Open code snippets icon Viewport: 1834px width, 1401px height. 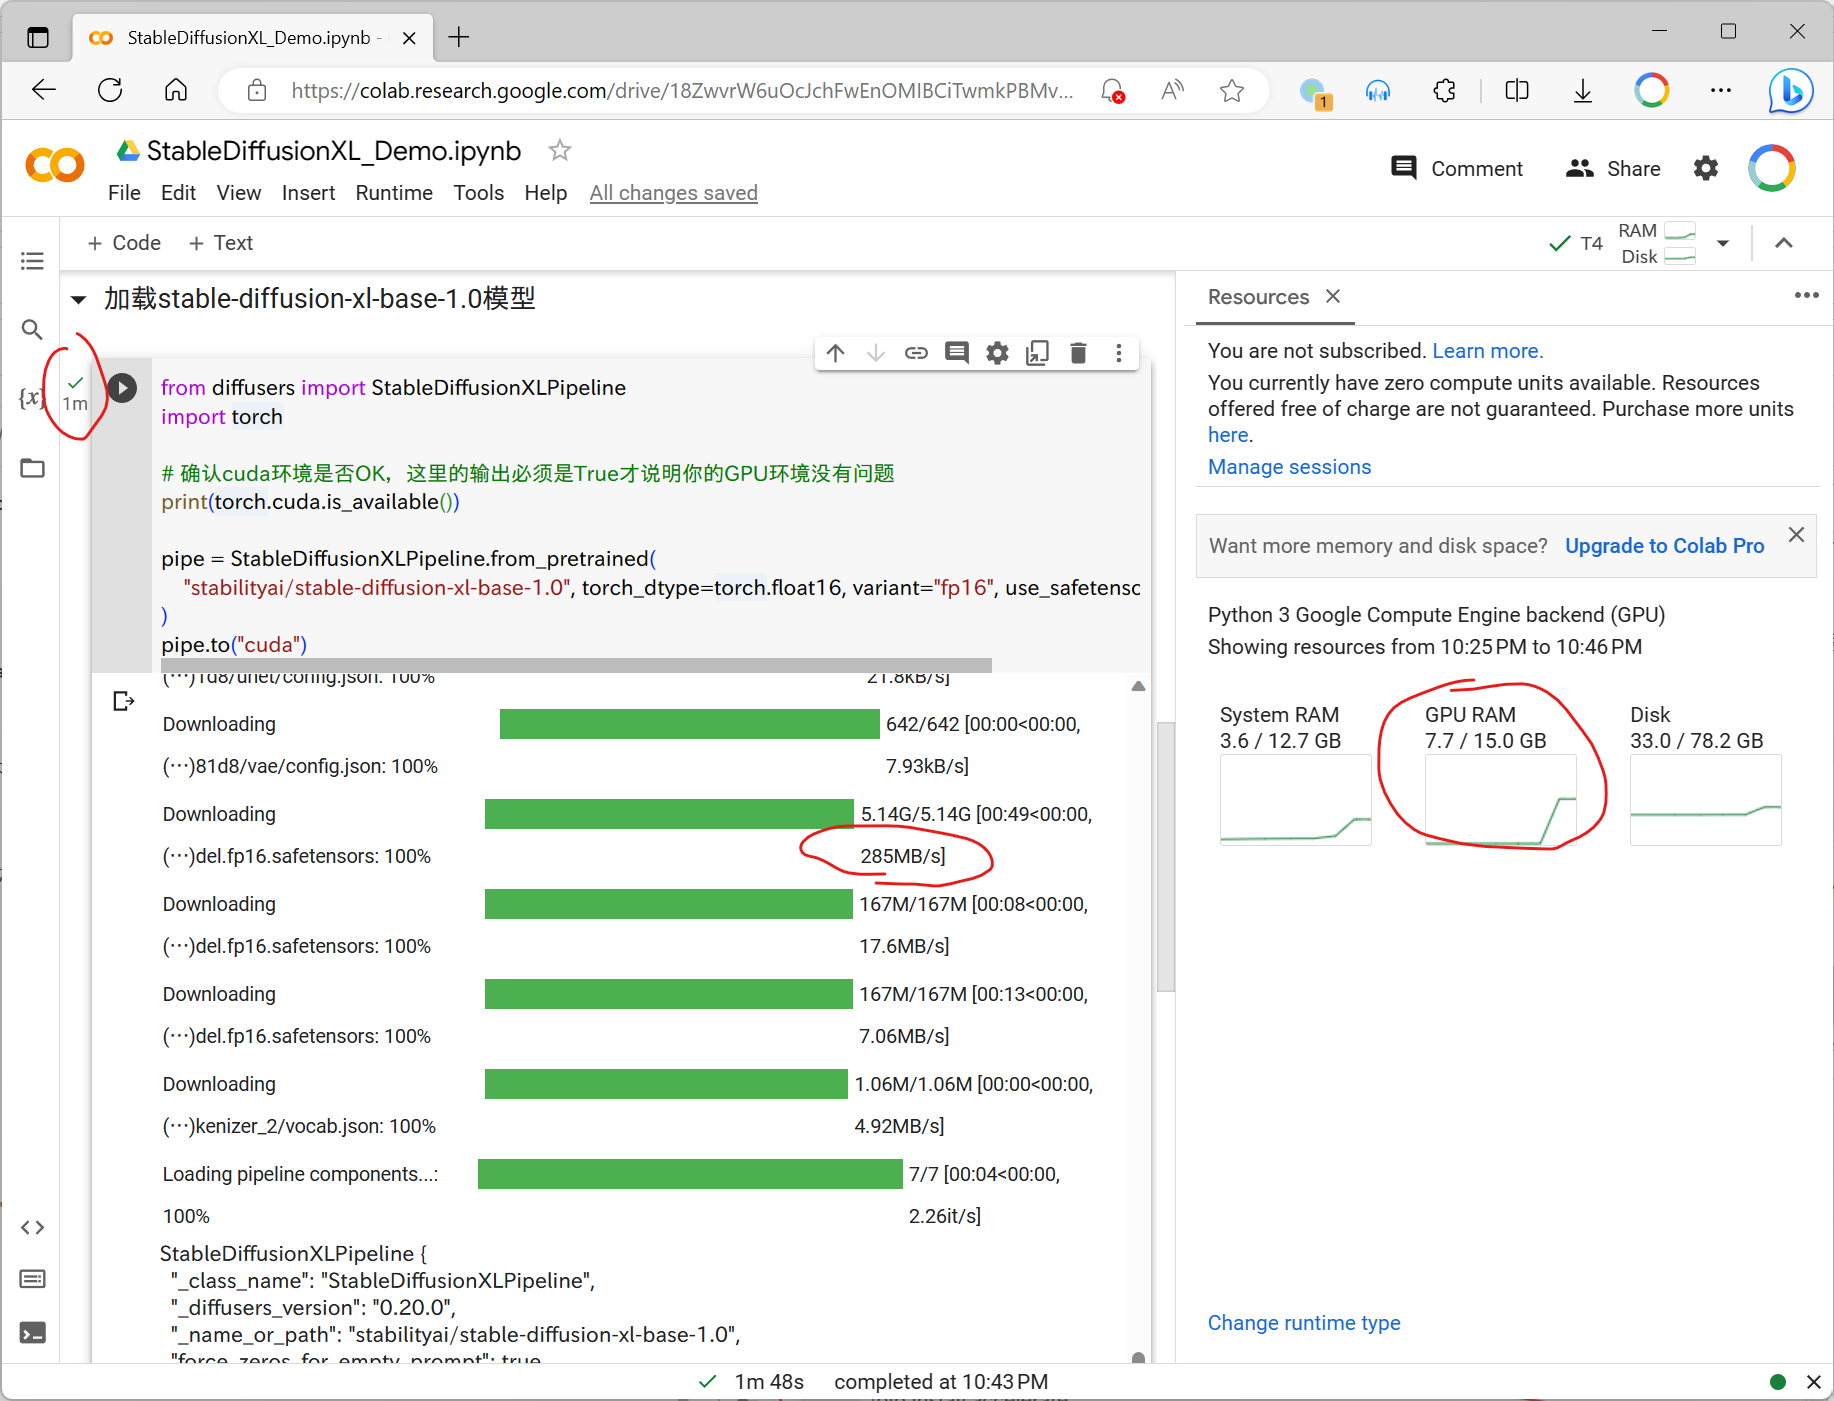coord(32,1227)
